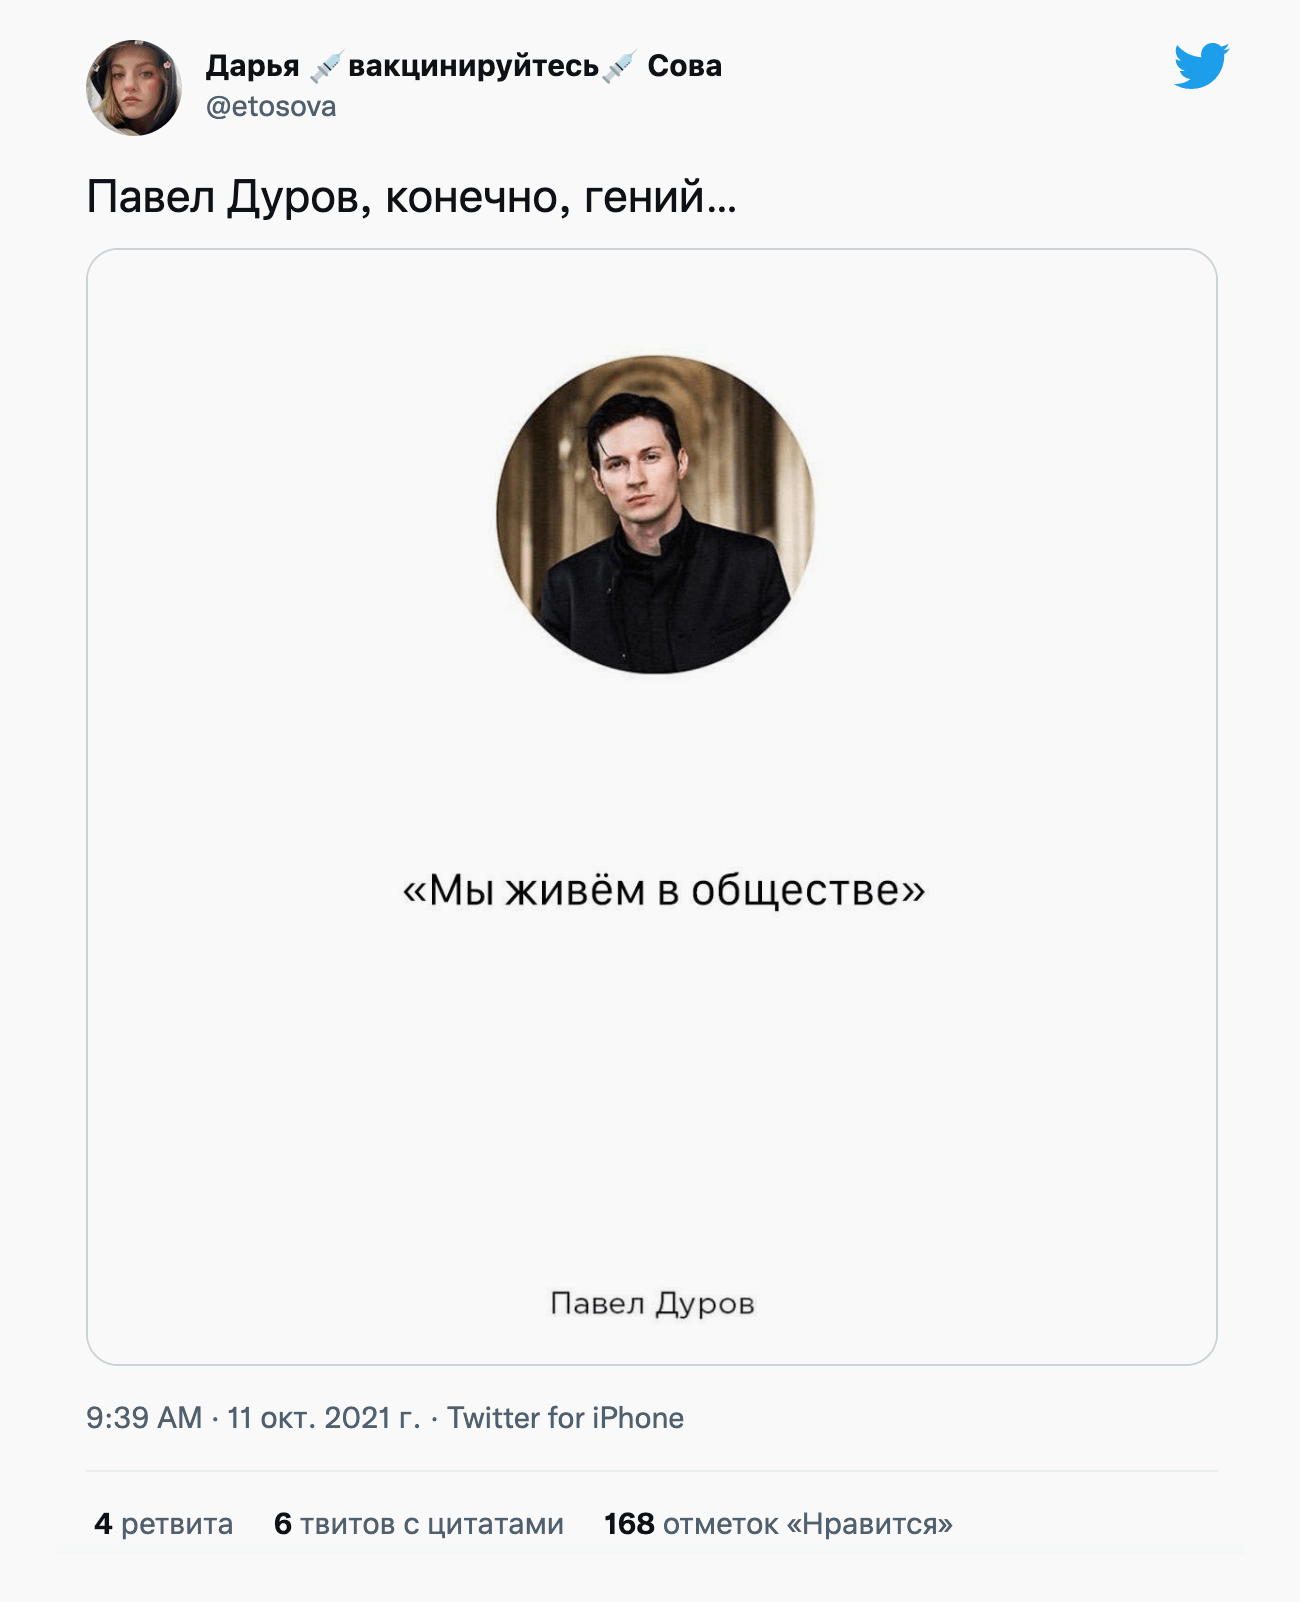This screenshot has width=1300, height=1602.
Task: Click the syringe emoji before "Сова"
Action: 620,66
